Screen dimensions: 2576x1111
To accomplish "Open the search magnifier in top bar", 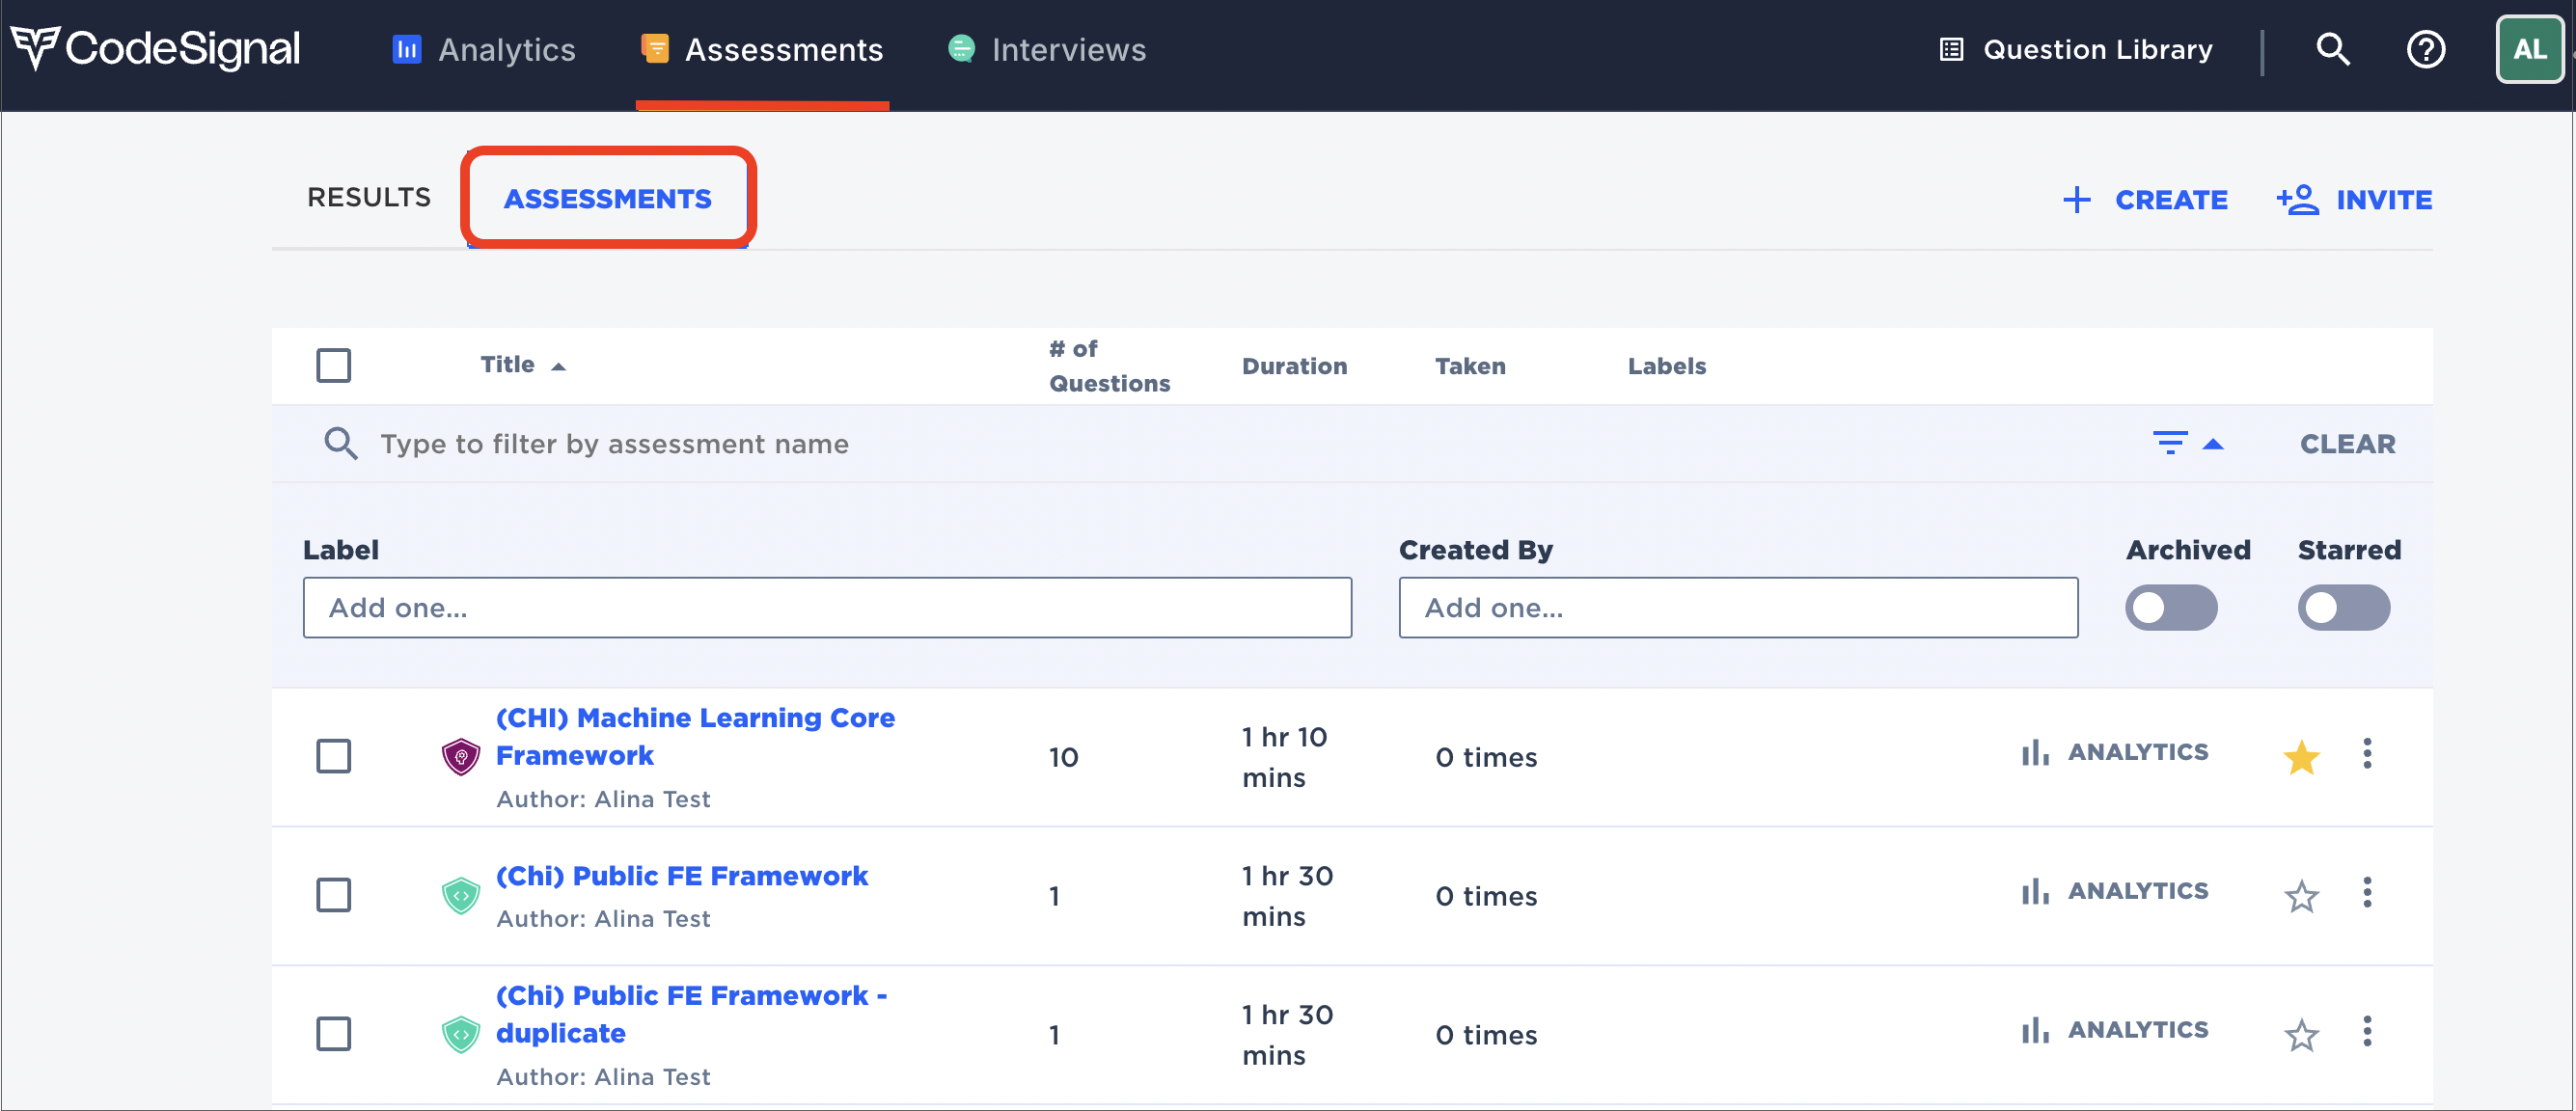I will (2332, 49).
